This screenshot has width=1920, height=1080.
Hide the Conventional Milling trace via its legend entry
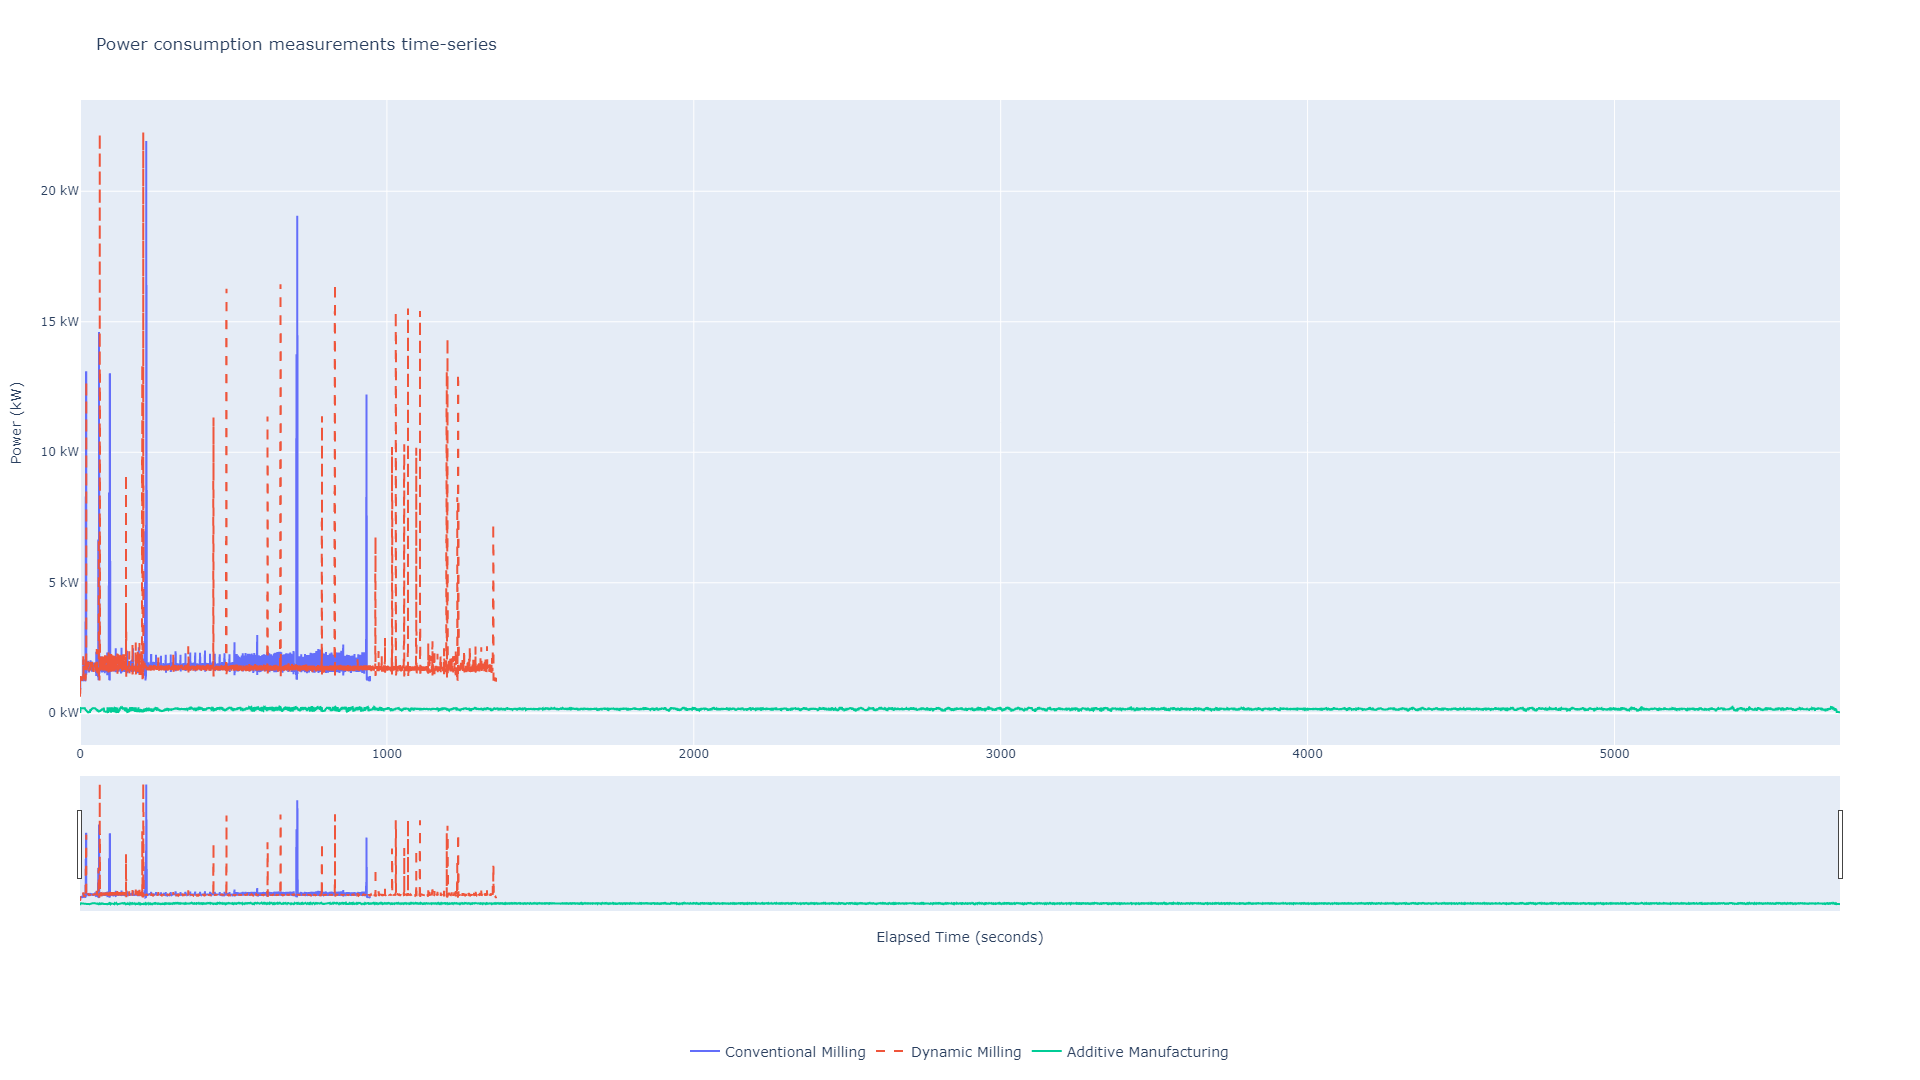[x=795, y=1051]
